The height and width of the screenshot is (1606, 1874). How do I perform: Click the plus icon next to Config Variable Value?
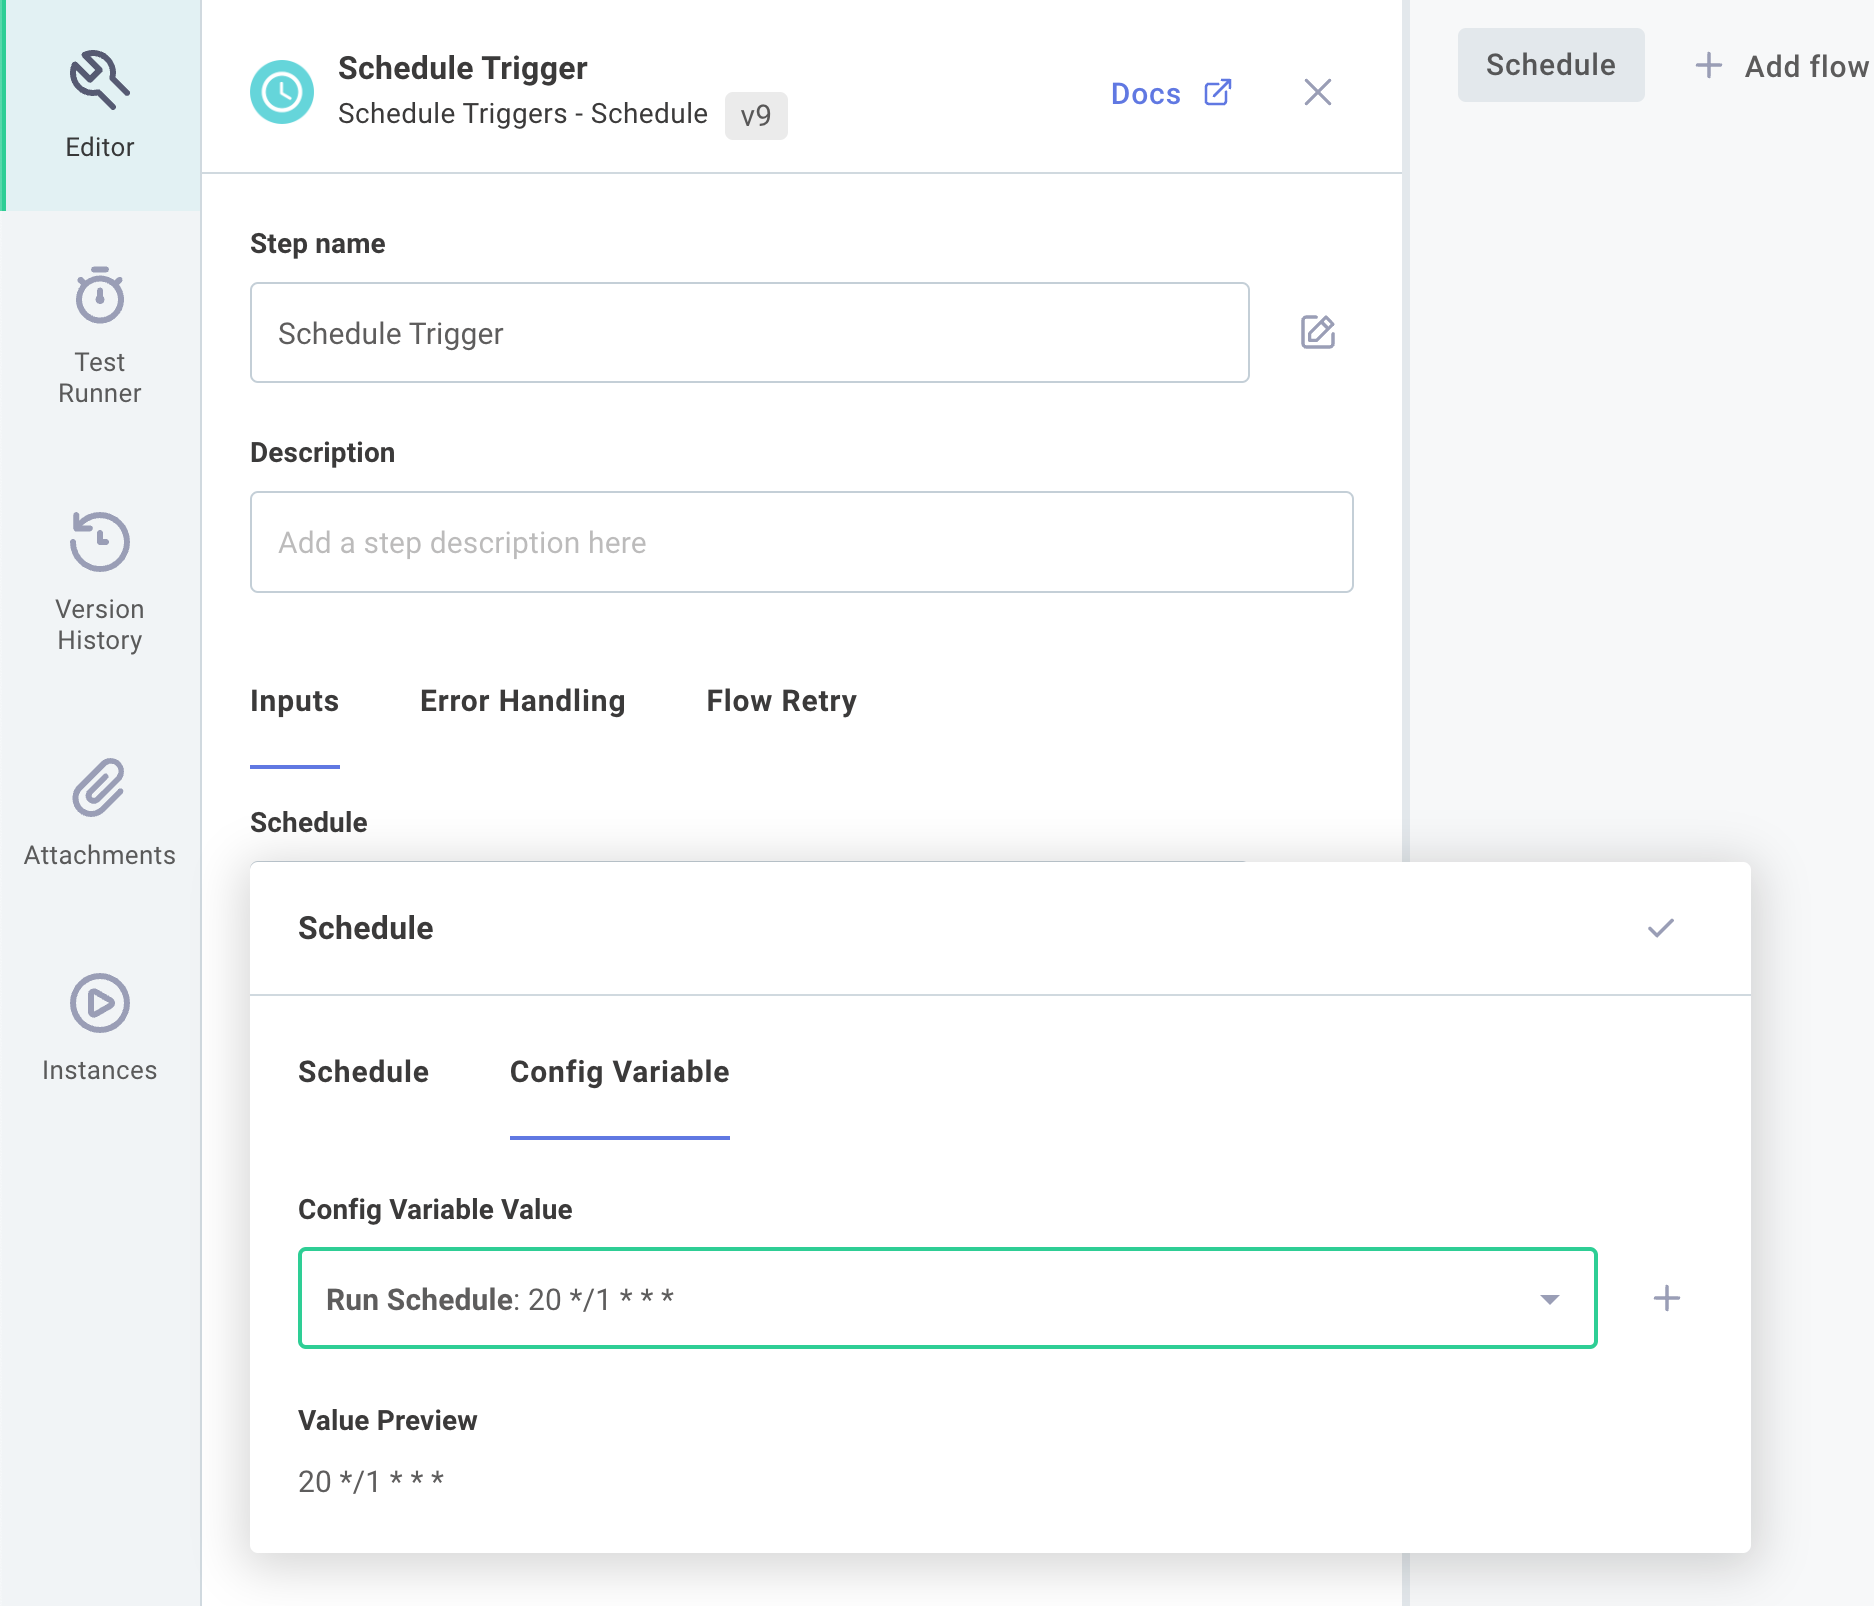(x=1667, y=1298)
